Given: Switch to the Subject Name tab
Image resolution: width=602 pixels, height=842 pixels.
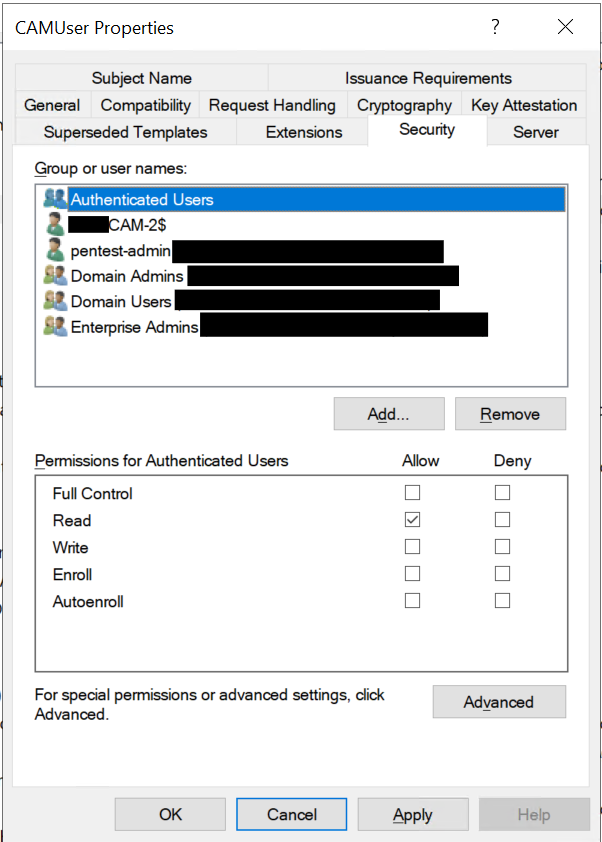Looking at the screenshot, I should coord(141,78).
